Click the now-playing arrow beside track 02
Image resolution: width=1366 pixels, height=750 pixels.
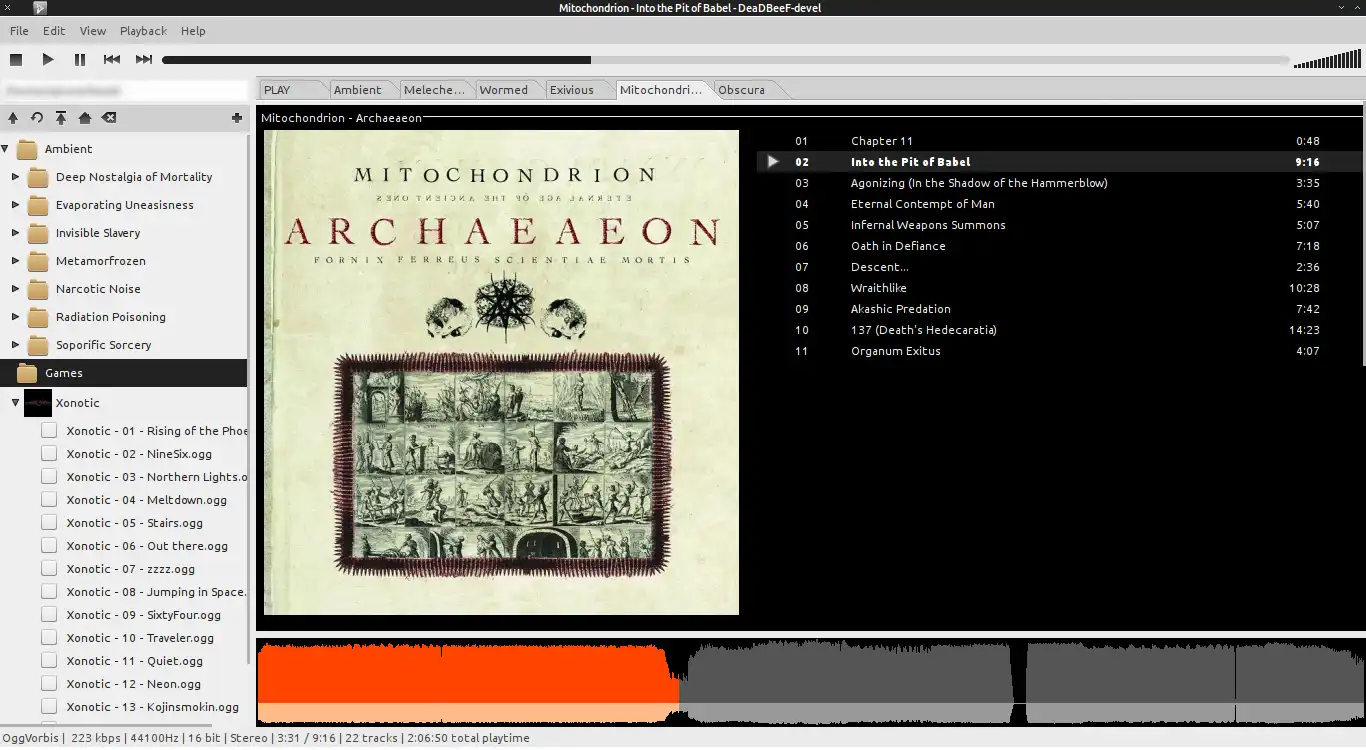pos(773,161)
